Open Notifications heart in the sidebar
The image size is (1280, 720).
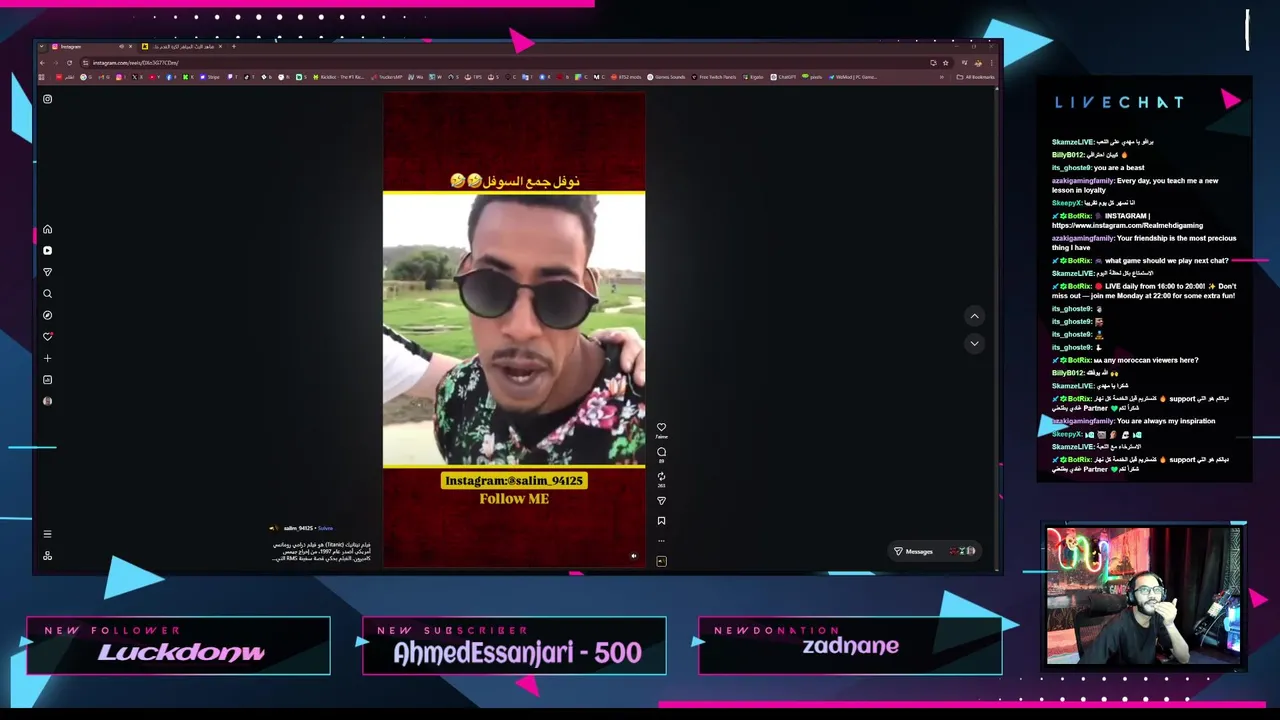pyautogui.click(x=47, y=336)
